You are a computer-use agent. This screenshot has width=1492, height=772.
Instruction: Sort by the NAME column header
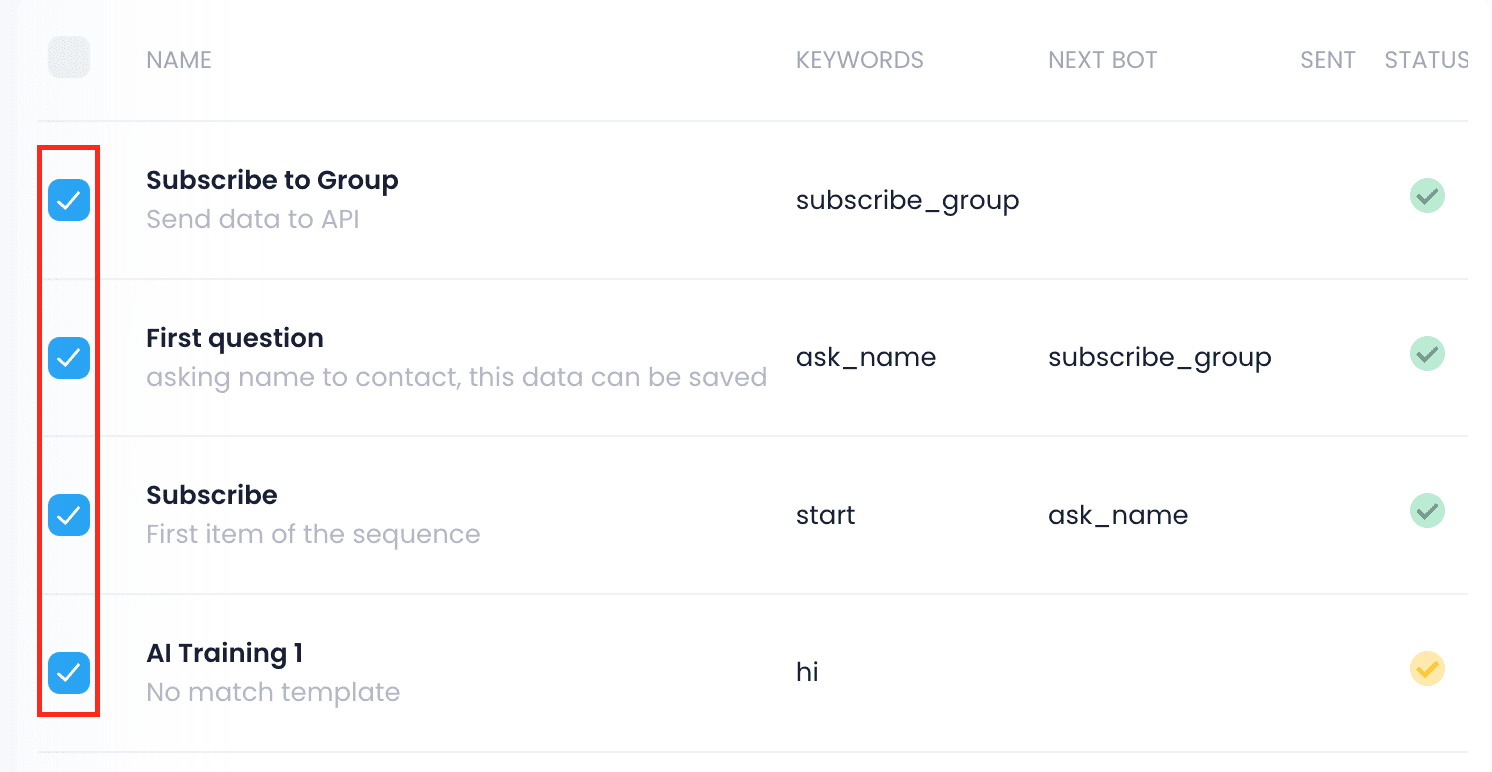179,60
